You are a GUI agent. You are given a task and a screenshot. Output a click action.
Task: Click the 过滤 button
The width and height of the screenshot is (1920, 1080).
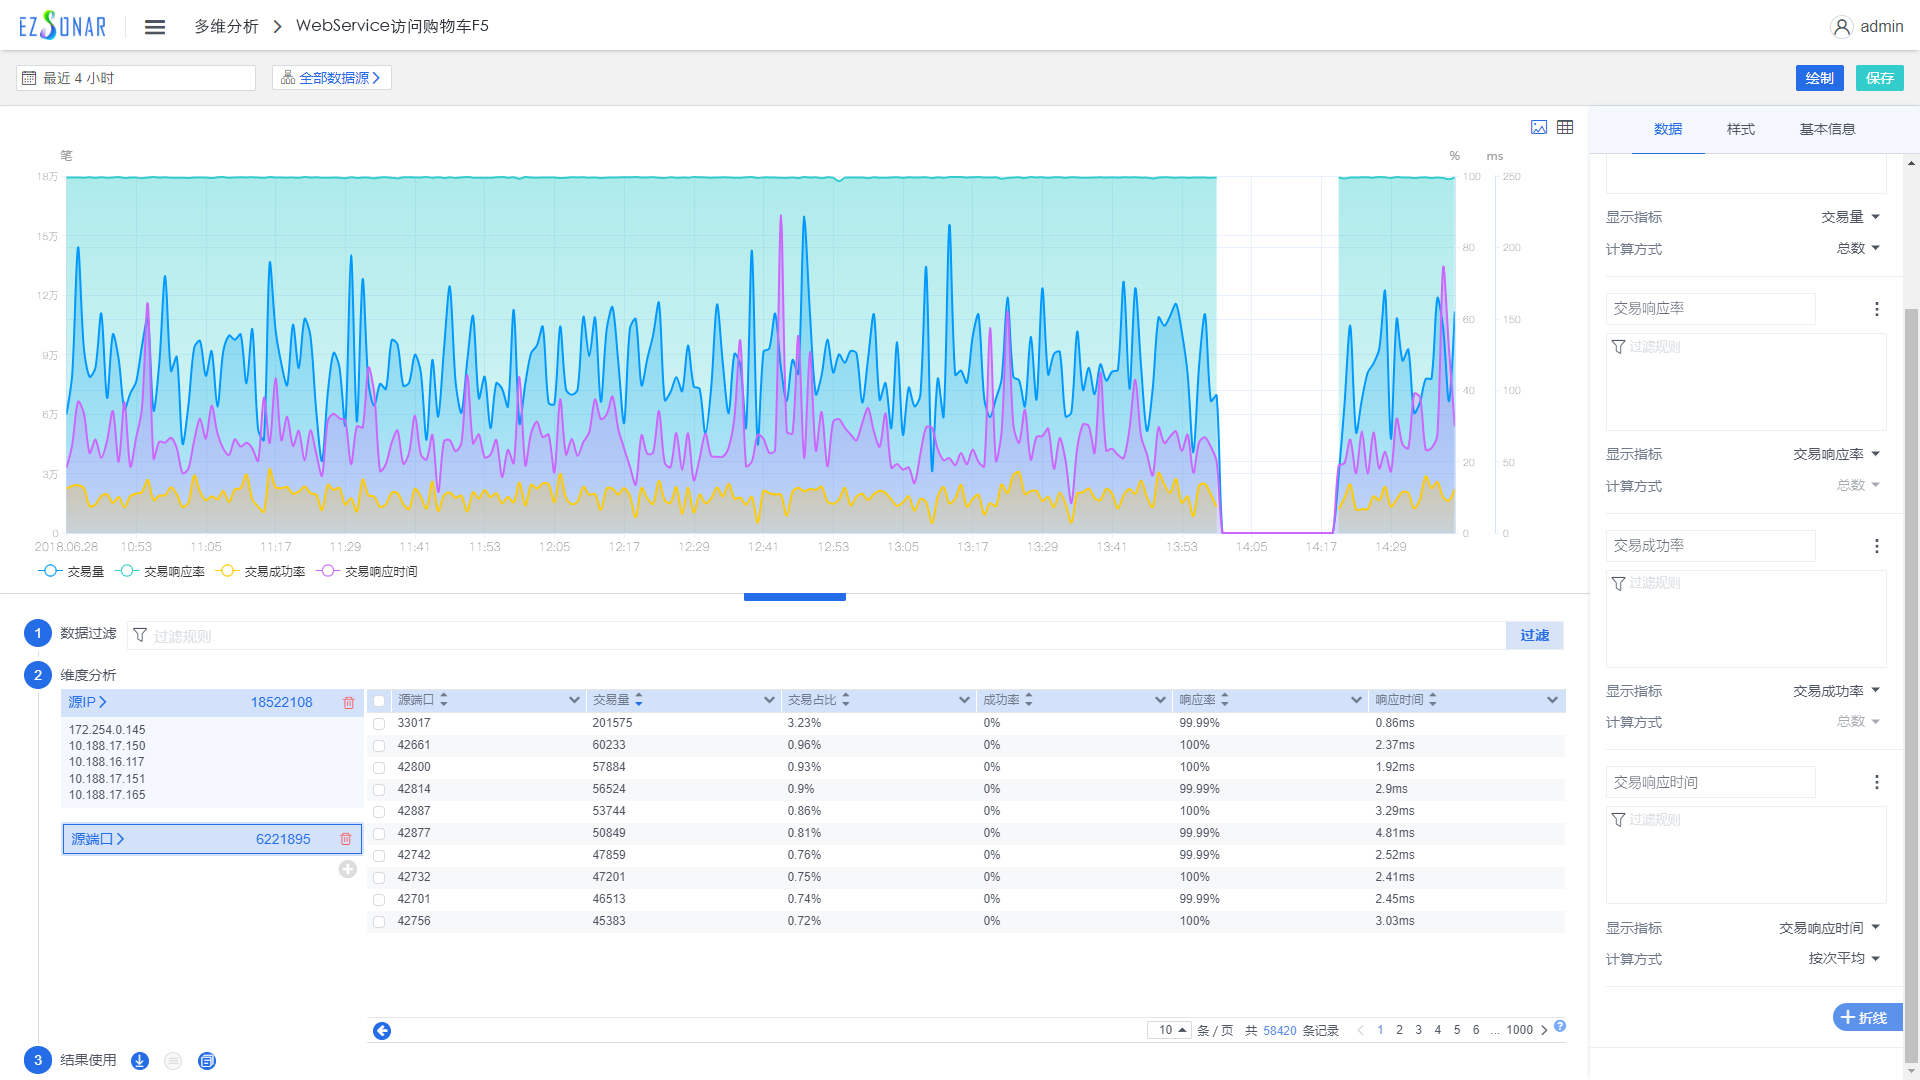(1534, 635)
